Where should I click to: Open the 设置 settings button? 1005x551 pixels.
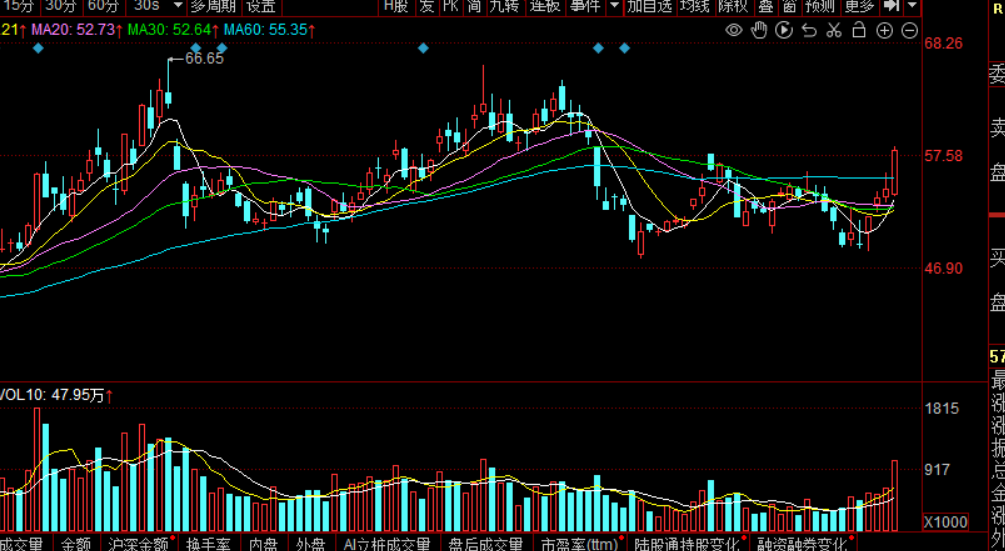pos(262,6)
